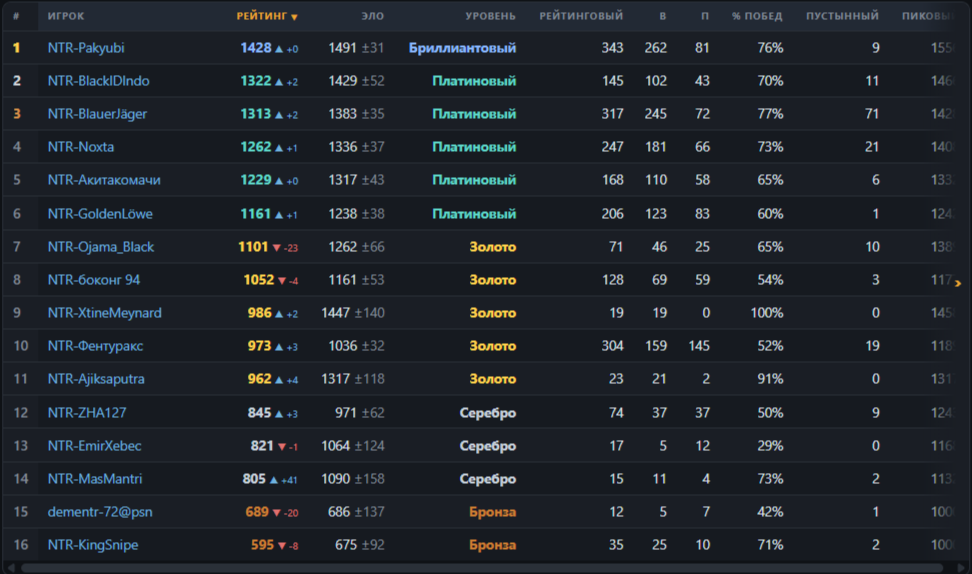
Task: Sort by РЕЙТИНГОВЫЙ column header
Action: pyautogui.click(x=581, y=16)
